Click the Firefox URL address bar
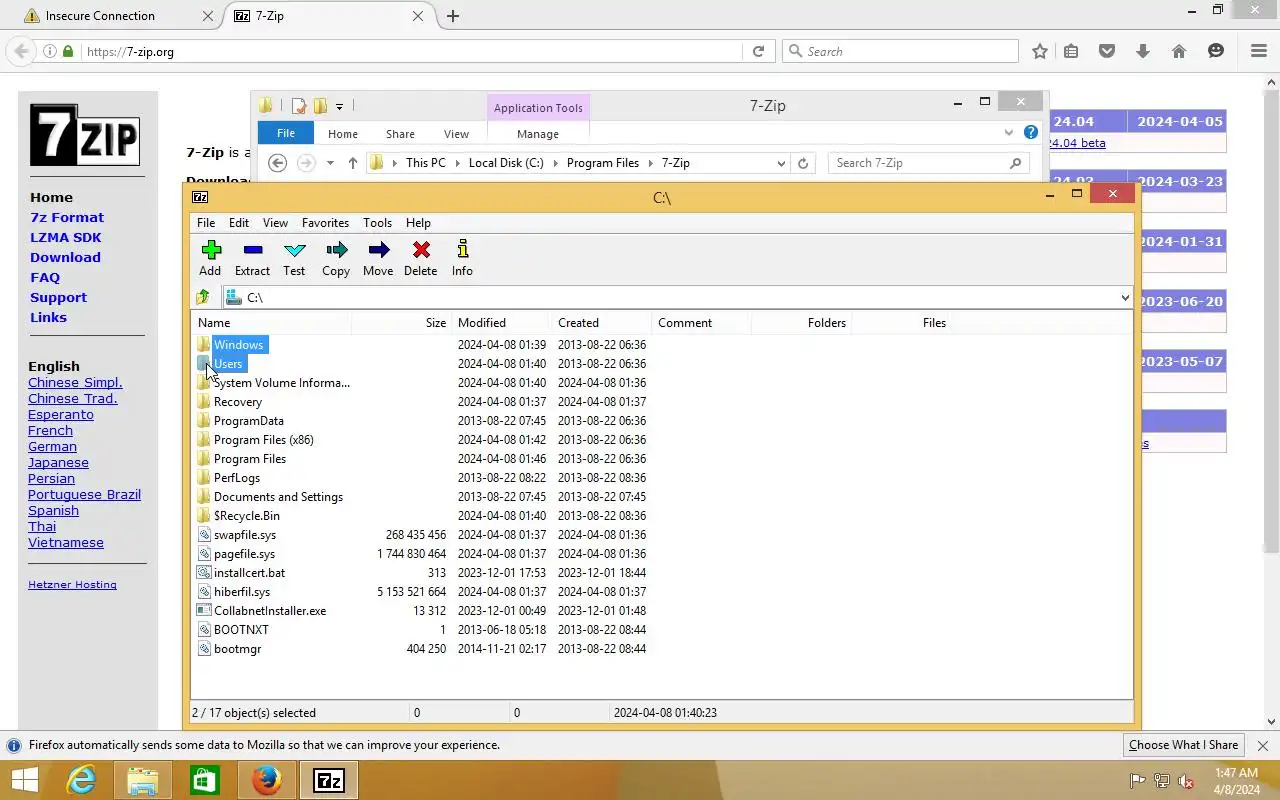This screenshot has height=800, width=1280. pos(410,51)
